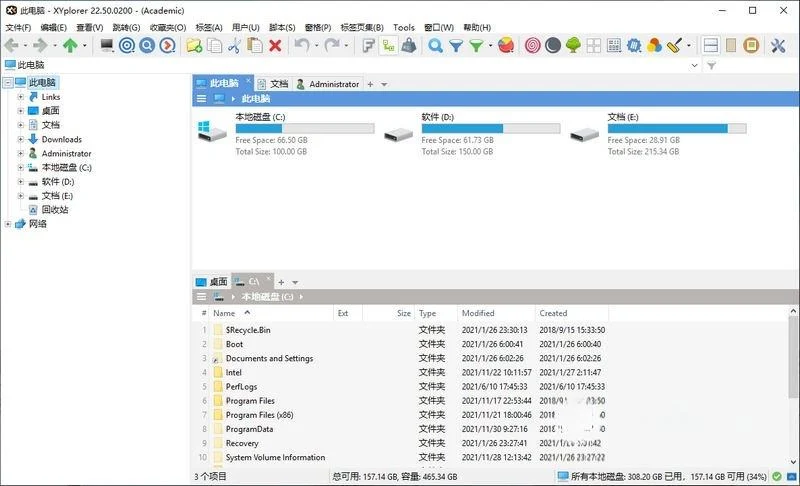800x486 pixels.
Task: Click the red X Delete toolbar icon
Action: click(273, 45)
